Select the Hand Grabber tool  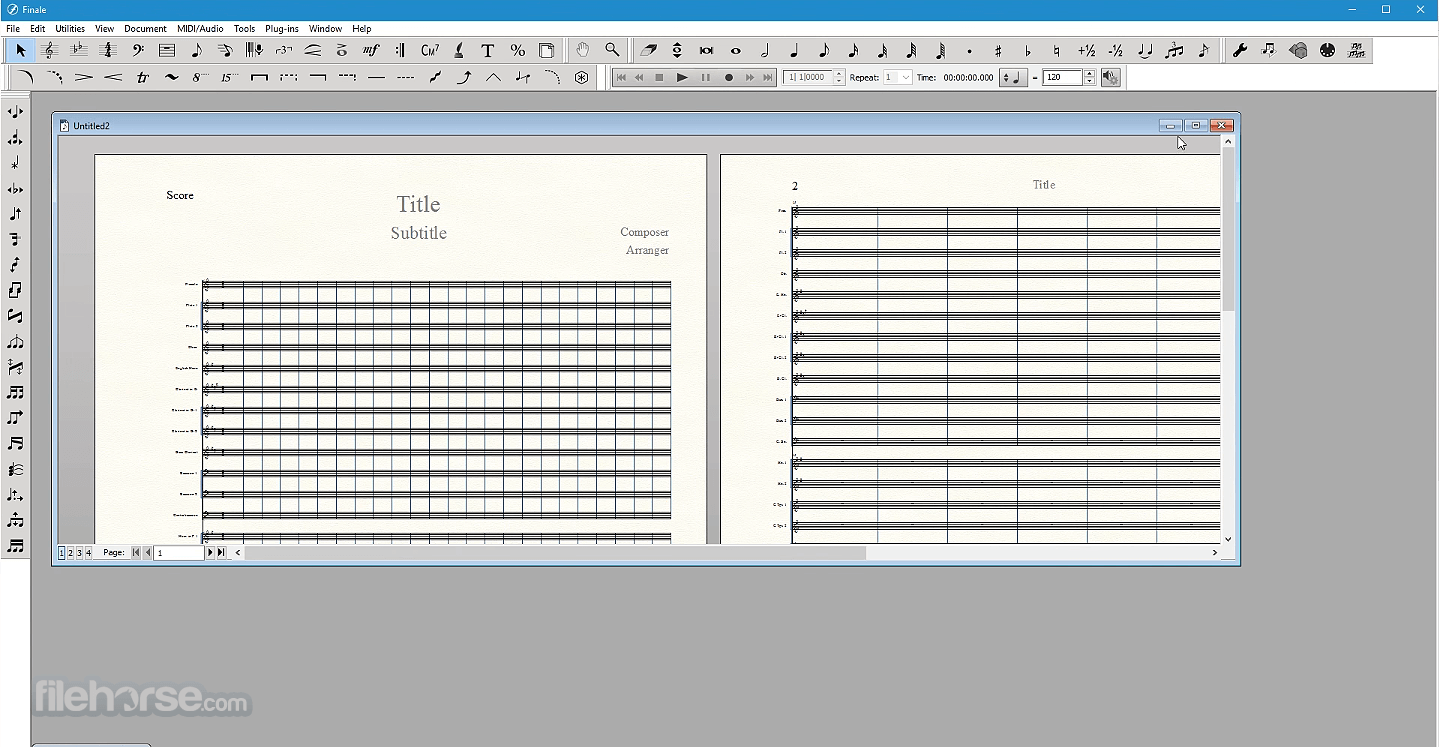tap(582, 50)
